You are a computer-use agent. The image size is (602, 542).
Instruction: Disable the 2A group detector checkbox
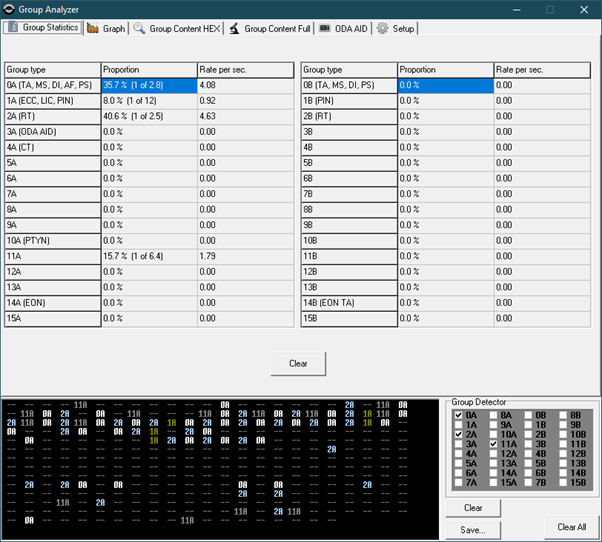459,434
